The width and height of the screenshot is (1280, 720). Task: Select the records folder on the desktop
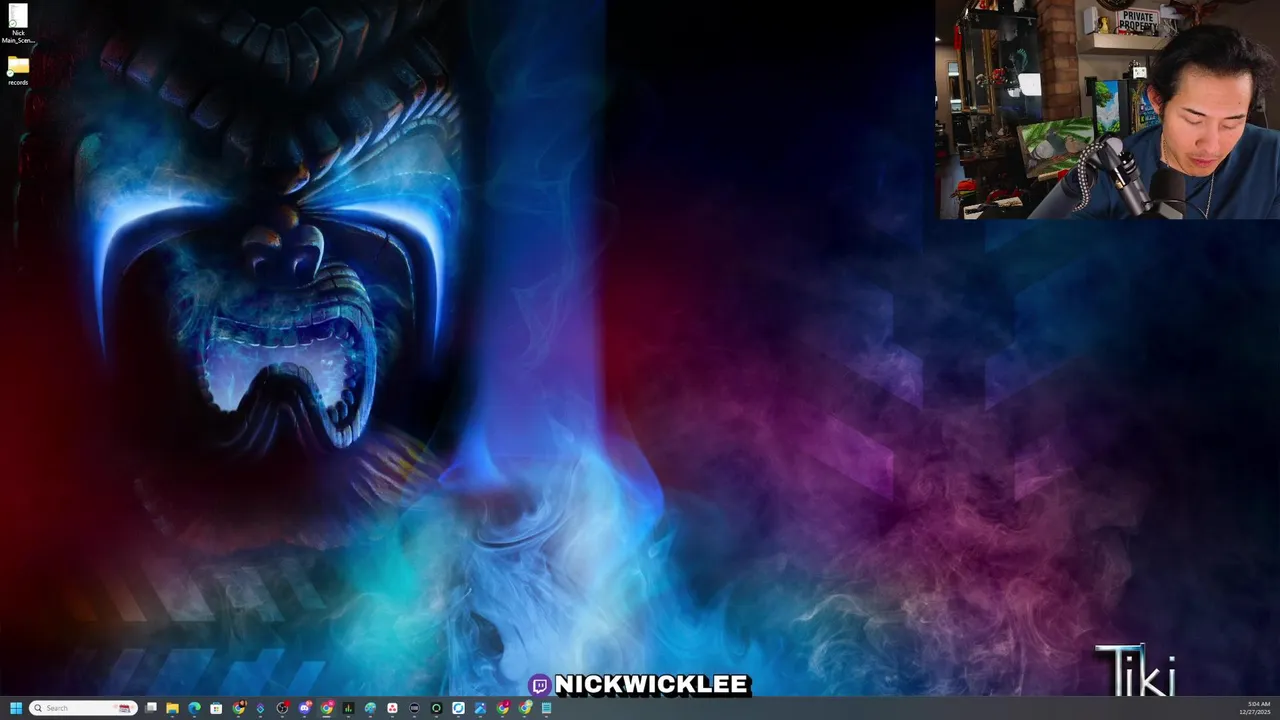tap(18, 71)
